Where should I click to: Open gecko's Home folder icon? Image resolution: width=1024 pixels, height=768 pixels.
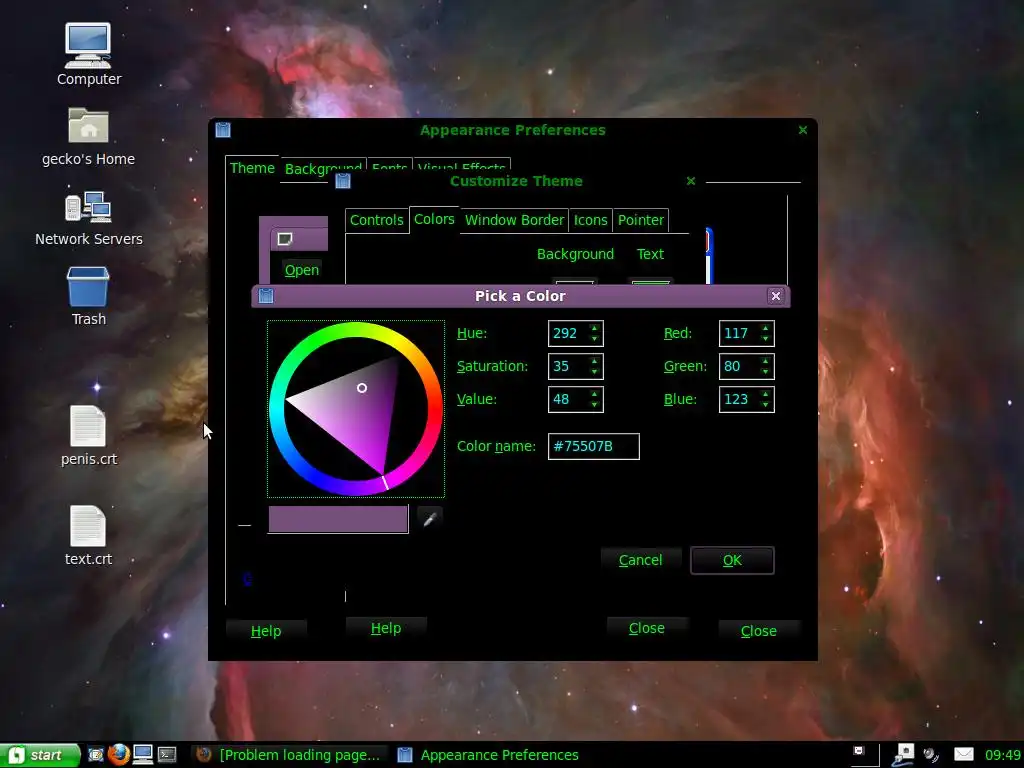click(x=88, y=125)
